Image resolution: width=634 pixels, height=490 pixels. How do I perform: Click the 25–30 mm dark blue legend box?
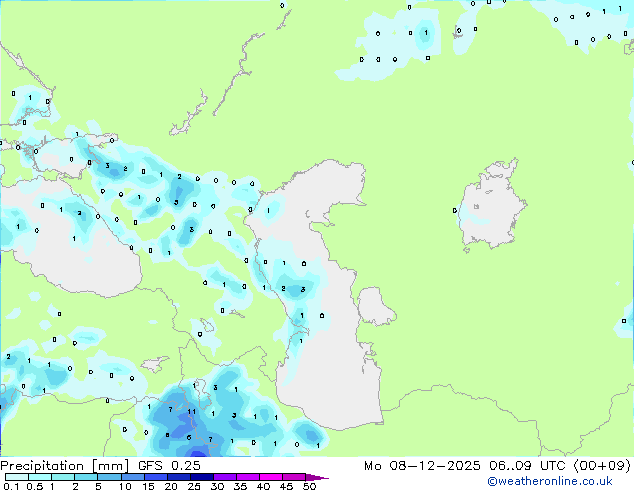pos(202,477)
